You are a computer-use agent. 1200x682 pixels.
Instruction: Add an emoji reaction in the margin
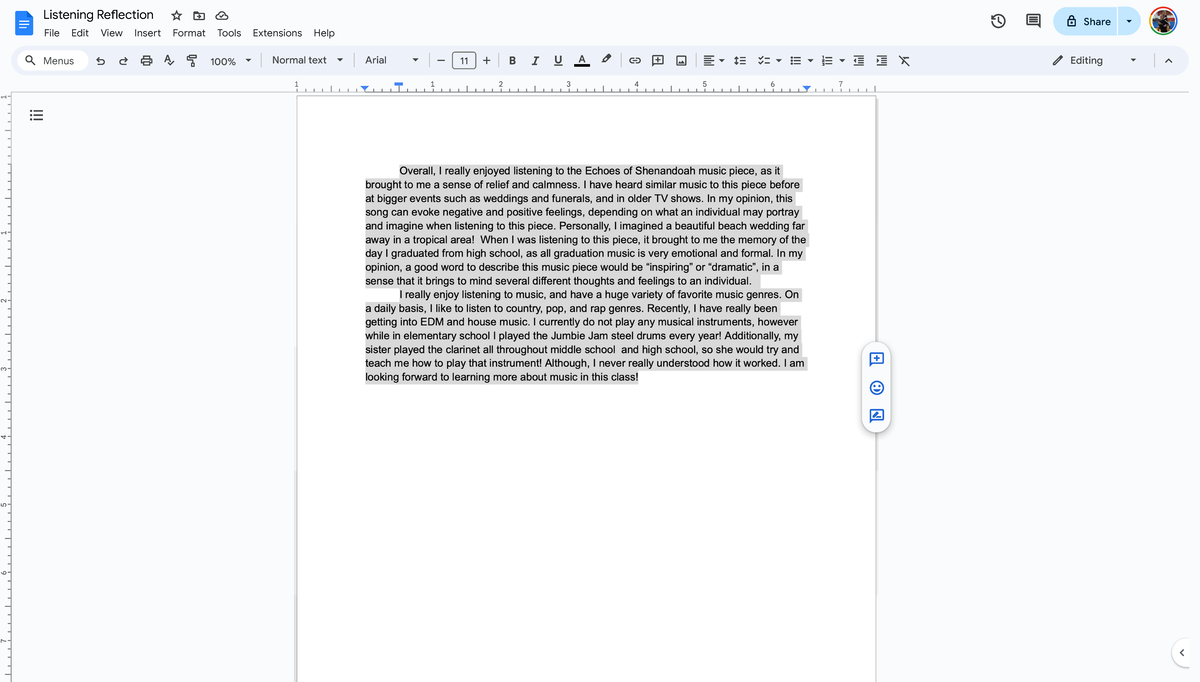pyautogui.click(x=876, y=387)
